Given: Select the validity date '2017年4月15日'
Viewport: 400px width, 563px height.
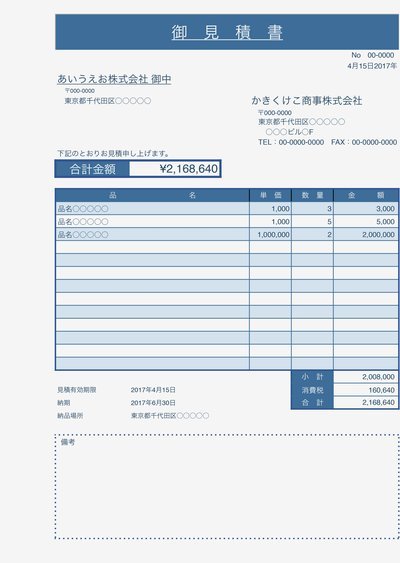Looking at the screenshot, I should tap(153, 390).
